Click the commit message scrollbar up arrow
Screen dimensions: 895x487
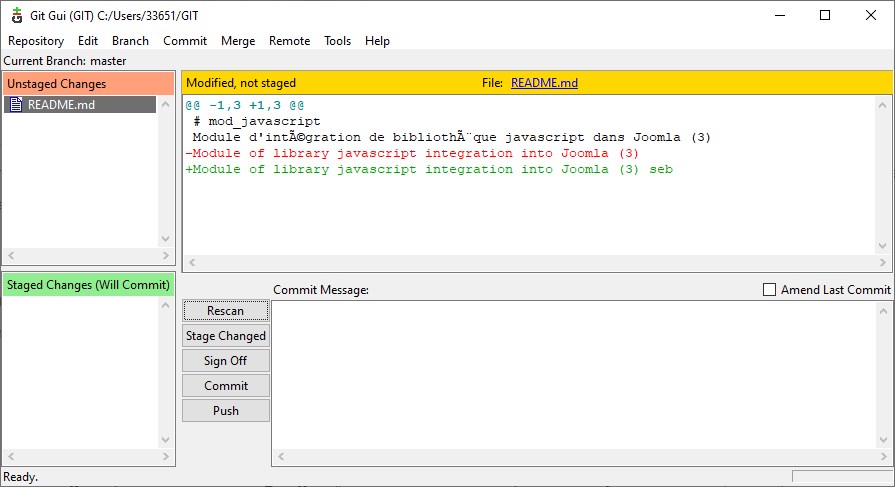[x=883, y=311]
